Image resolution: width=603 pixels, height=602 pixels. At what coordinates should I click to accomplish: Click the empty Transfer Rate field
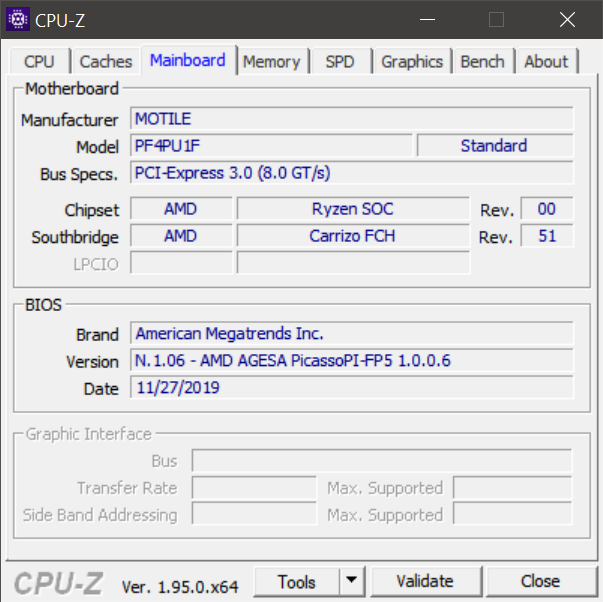(x=254, y=487)
